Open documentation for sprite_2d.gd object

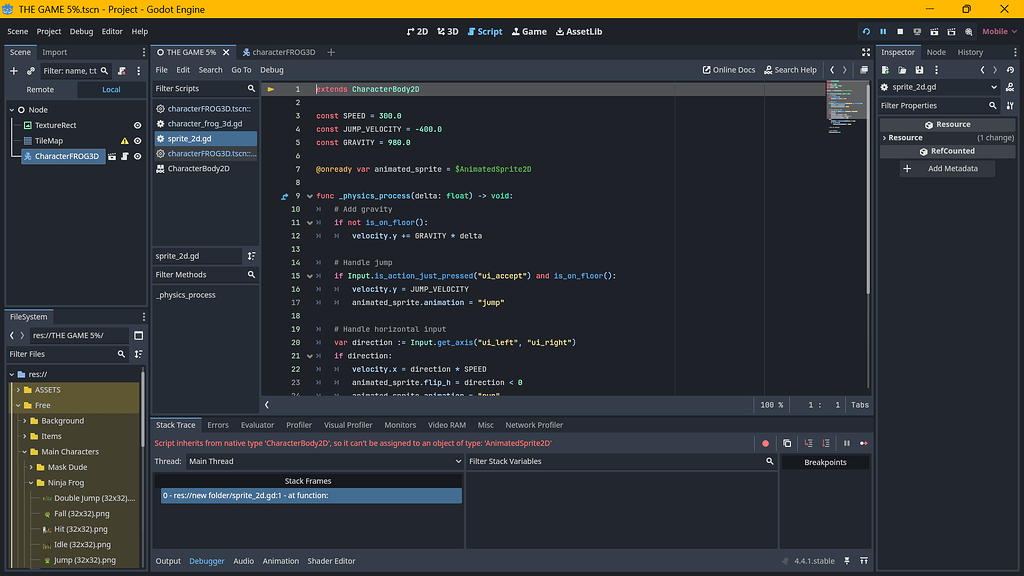[x=1010, y=87]
